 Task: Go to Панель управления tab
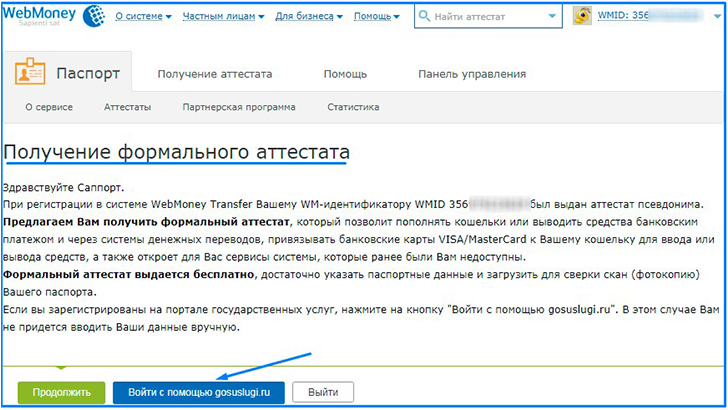[x=472, y=74]
